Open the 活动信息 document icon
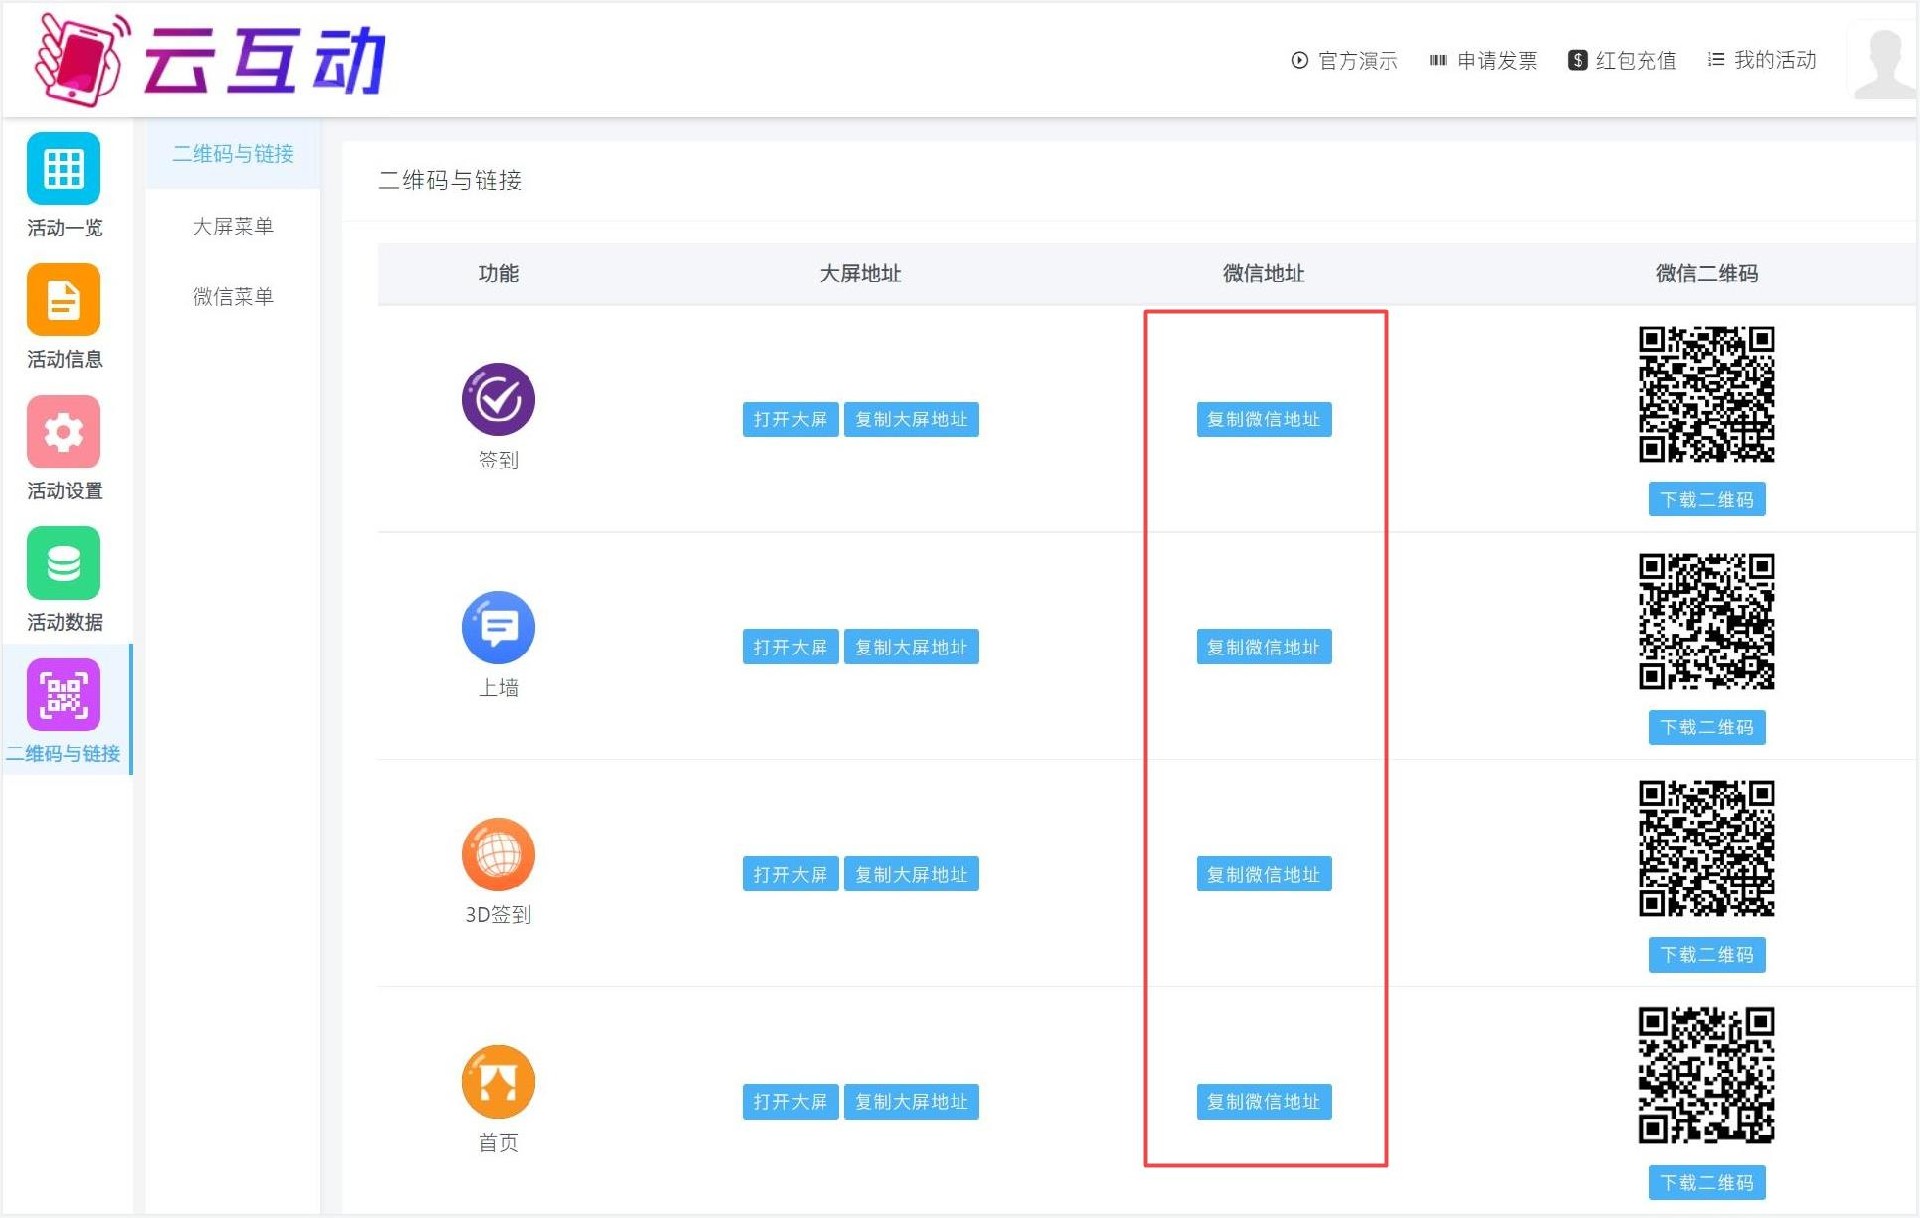The image size is (1920, 1218). tap(63, 299)
